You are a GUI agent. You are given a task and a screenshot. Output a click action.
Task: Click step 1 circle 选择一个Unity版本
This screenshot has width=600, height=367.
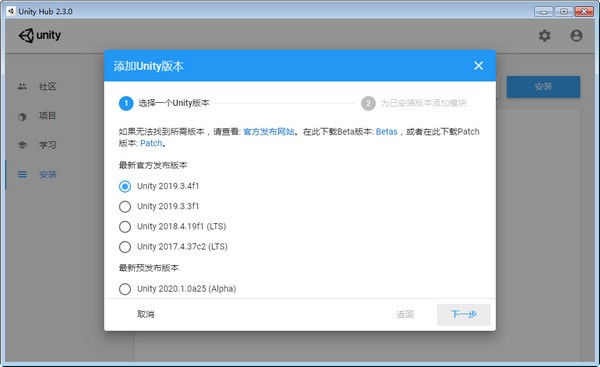(126, 103)
